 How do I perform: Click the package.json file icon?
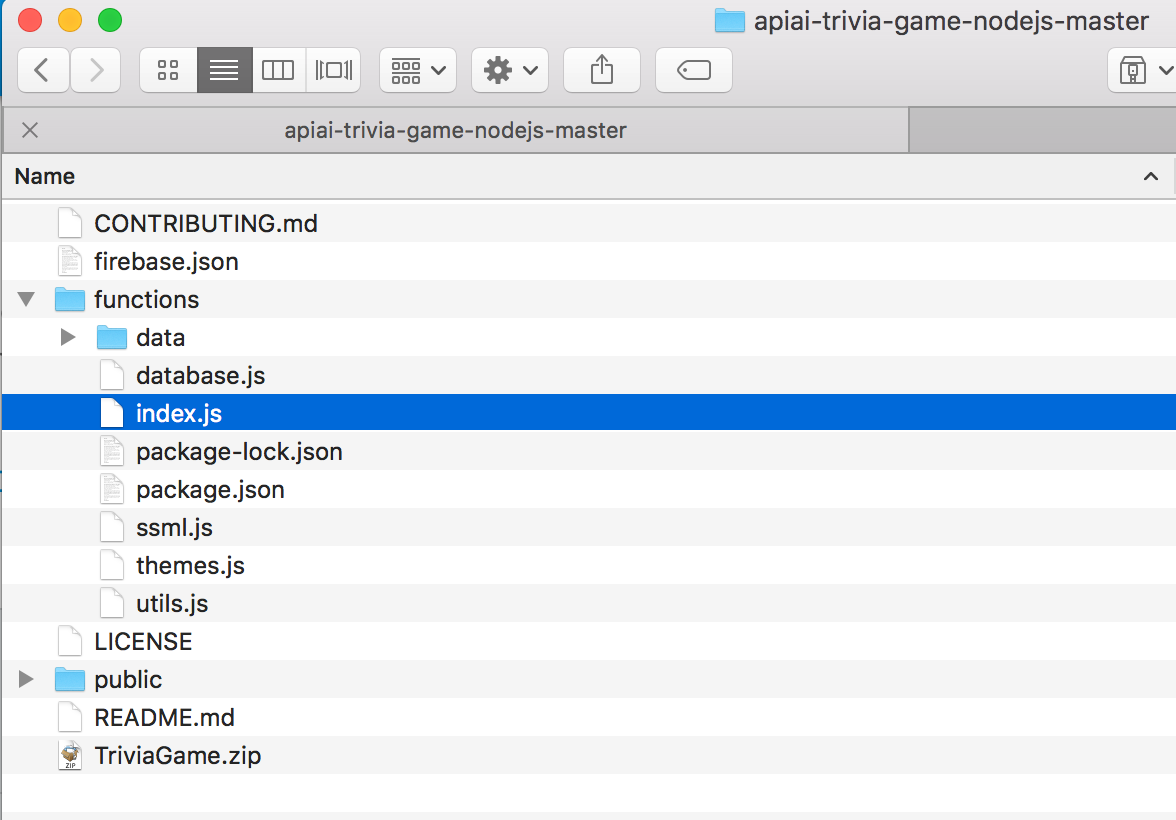pos(112,489)
